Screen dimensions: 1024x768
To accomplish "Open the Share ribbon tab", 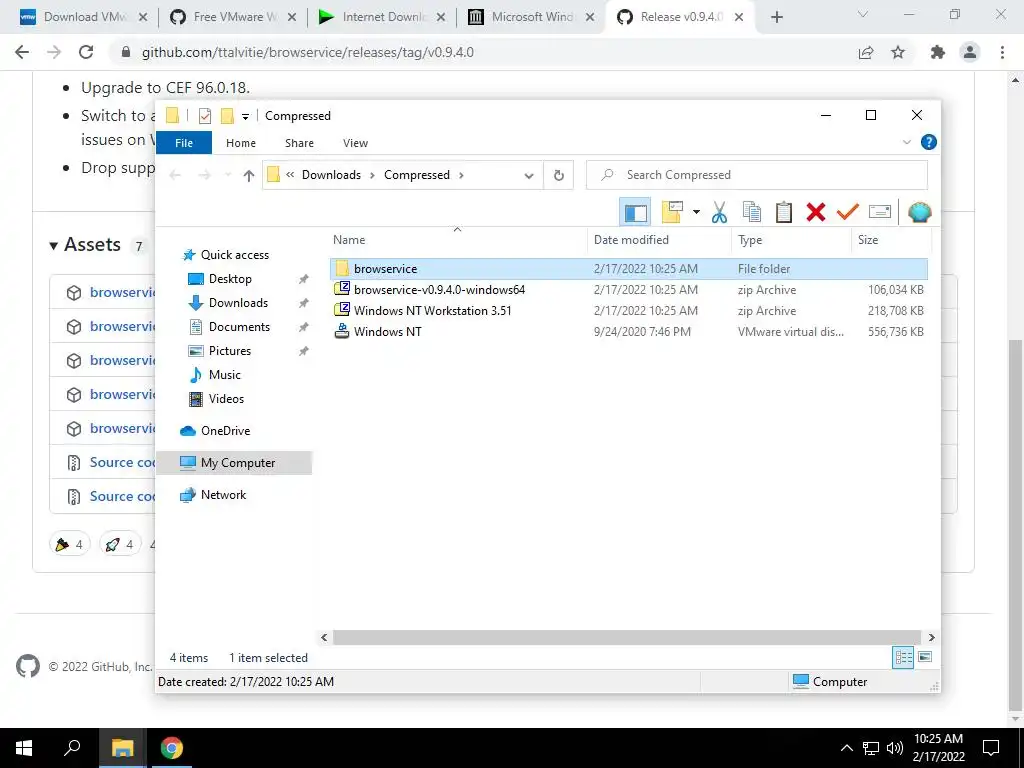I will coord(299,143).
